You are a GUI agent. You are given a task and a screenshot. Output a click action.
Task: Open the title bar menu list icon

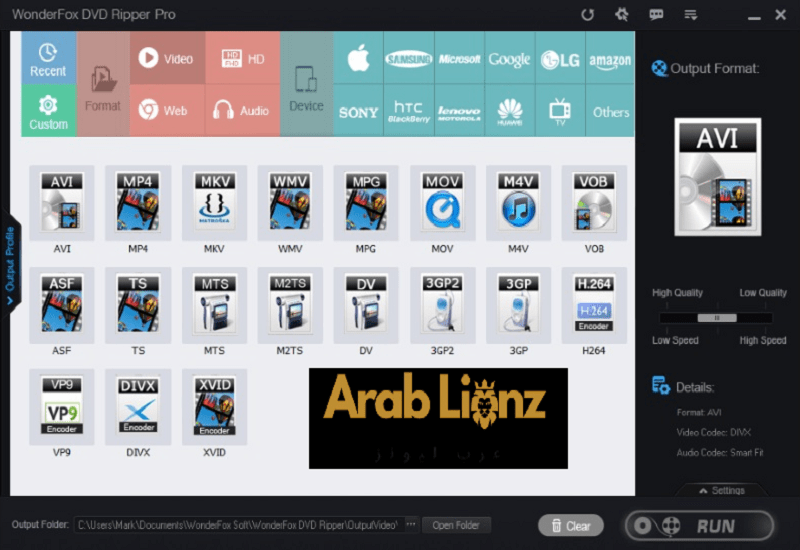(691, 14)
